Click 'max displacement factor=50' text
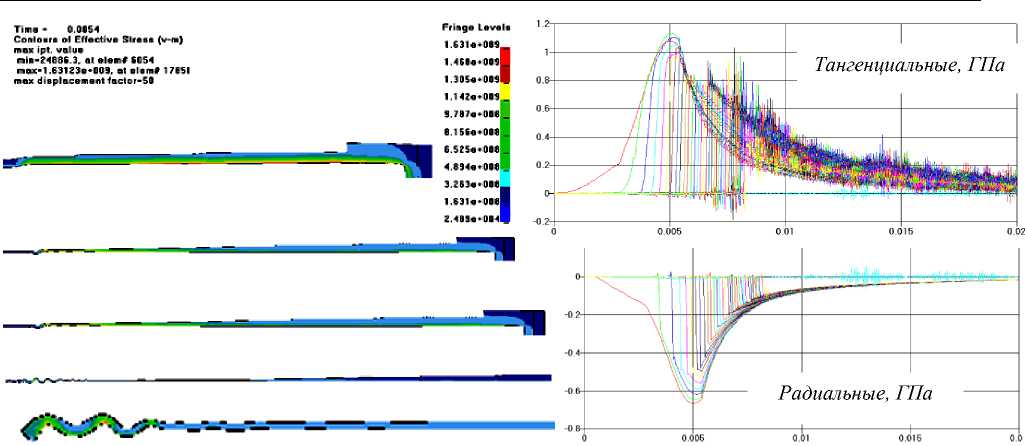The width and height of the screenshot is (1025, 446). coord(83,81)
